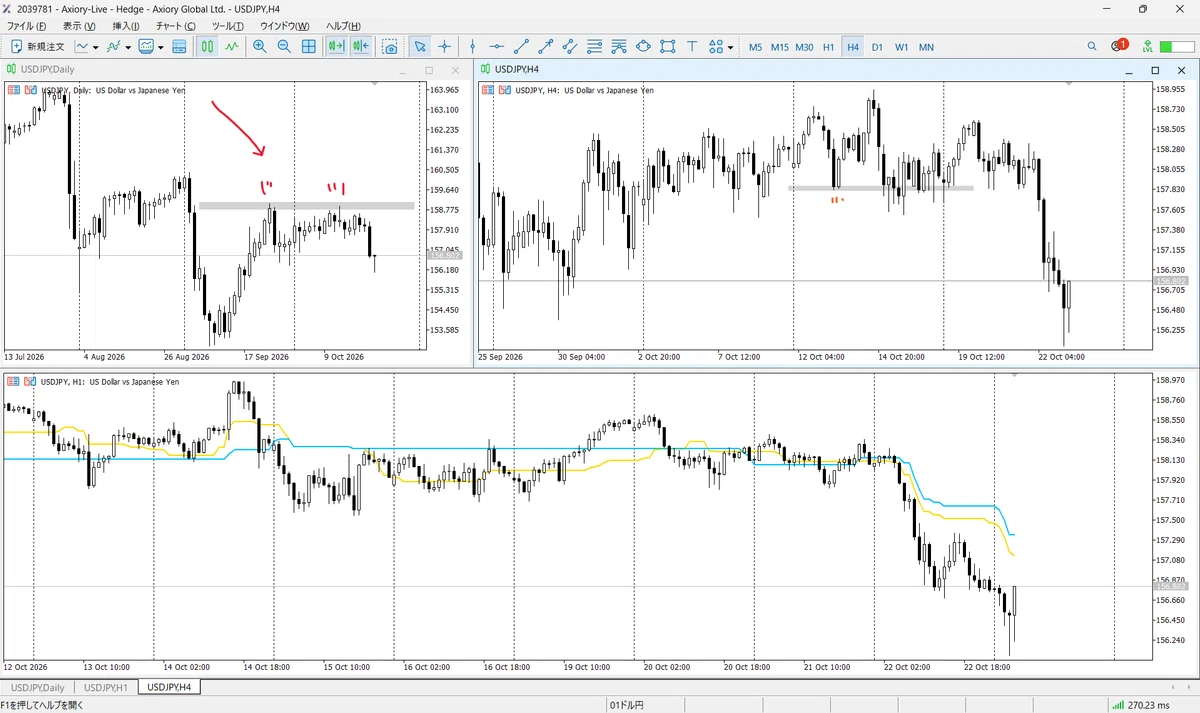Open the search magnifier icon

point(1092,47)
